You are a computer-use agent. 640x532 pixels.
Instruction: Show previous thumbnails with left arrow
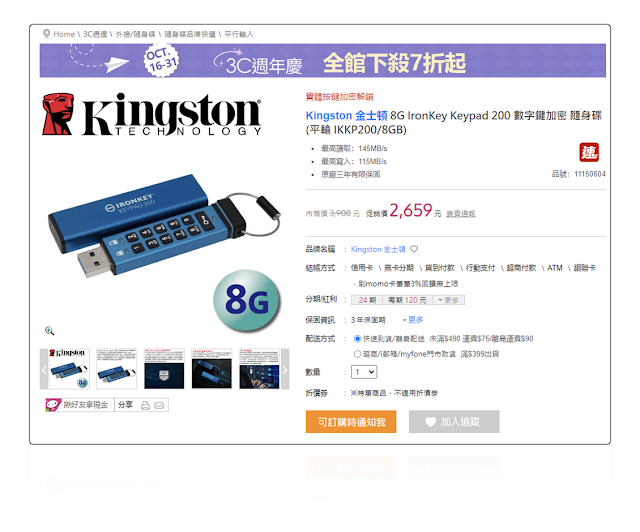44,369
